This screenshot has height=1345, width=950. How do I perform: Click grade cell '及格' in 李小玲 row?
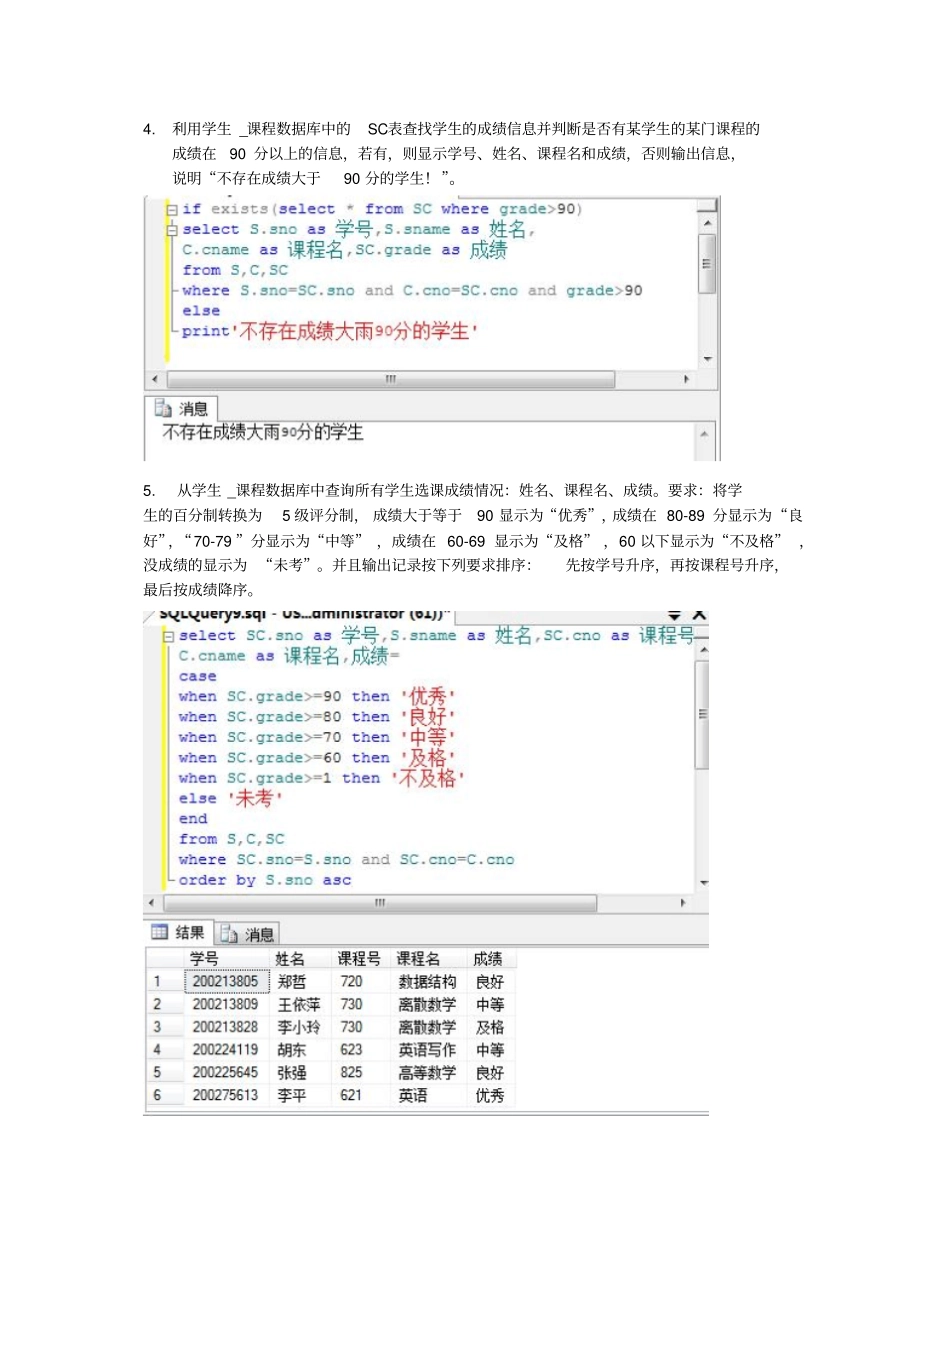[x=491, y=1027]
